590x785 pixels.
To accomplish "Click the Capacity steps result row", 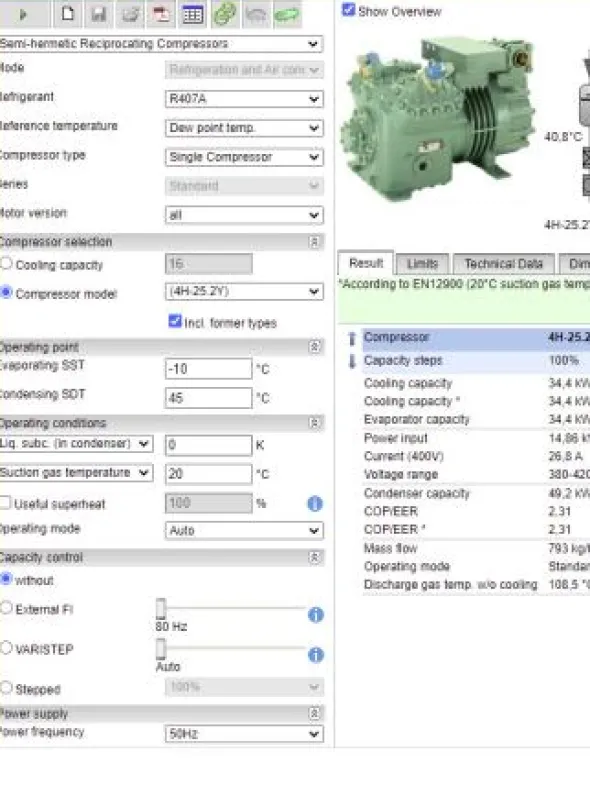I will 476,360.
